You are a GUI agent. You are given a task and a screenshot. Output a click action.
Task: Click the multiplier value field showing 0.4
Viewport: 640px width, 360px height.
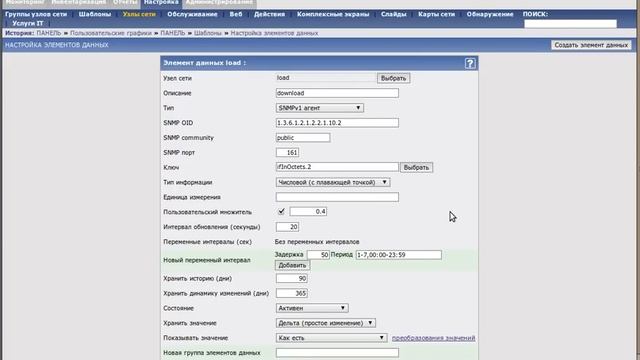(308, 211)
